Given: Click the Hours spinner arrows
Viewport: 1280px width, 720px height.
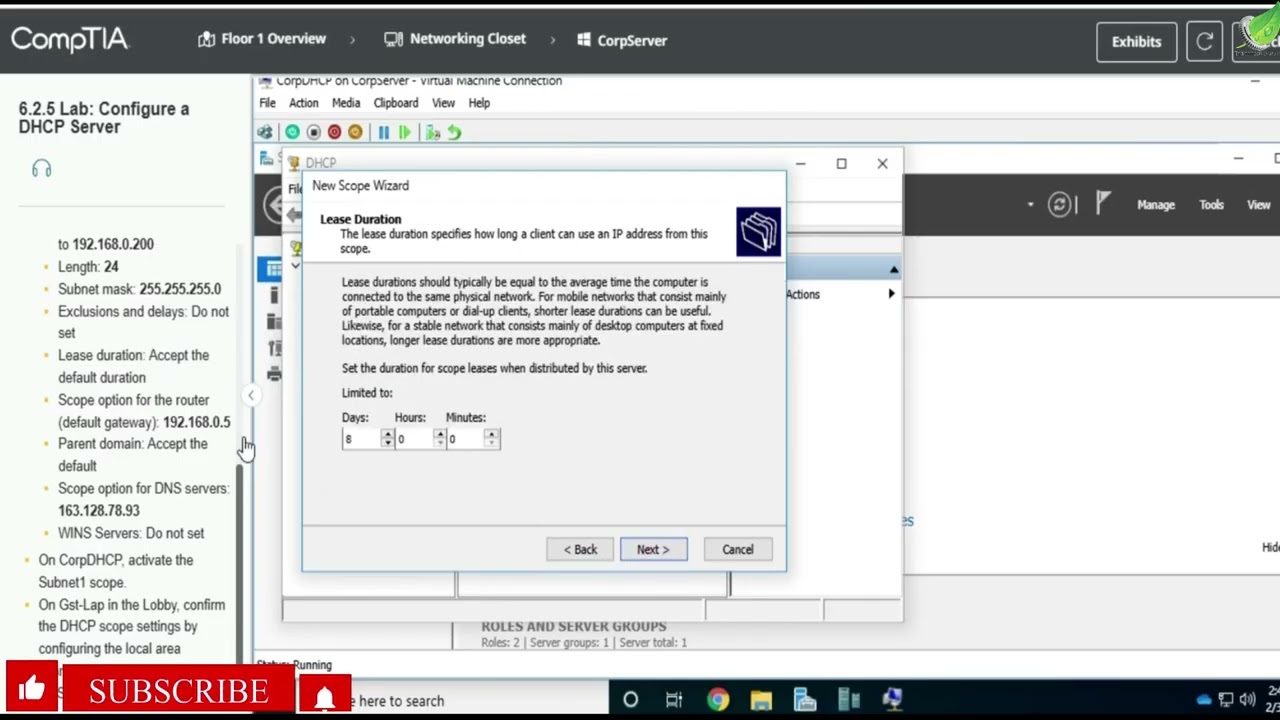Looking at the screenshot, I should 439,438.
